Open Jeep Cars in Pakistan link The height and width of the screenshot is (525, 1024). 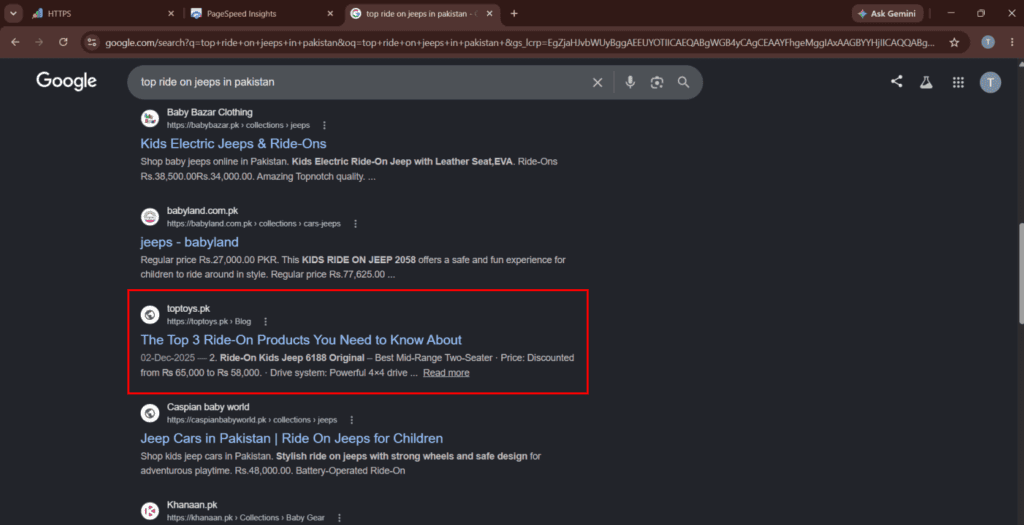pyautogui.click(x=291, y=438)
